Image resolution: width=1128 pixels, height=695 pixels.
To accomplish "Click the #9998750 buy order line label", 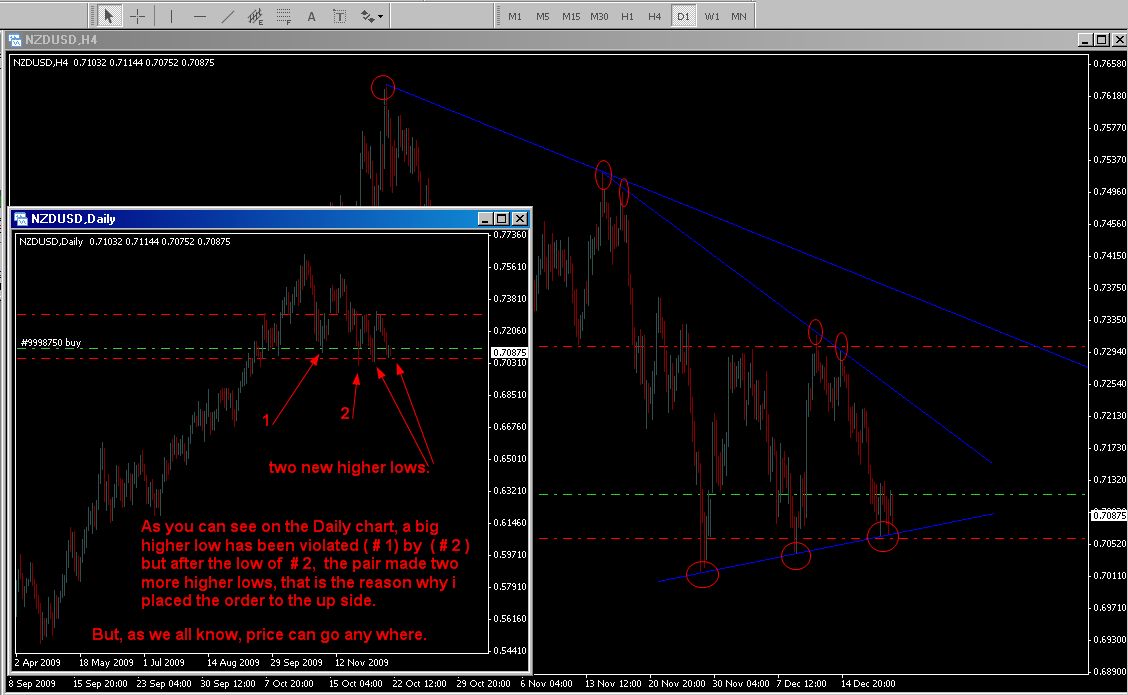I will (x=50, y=343).
